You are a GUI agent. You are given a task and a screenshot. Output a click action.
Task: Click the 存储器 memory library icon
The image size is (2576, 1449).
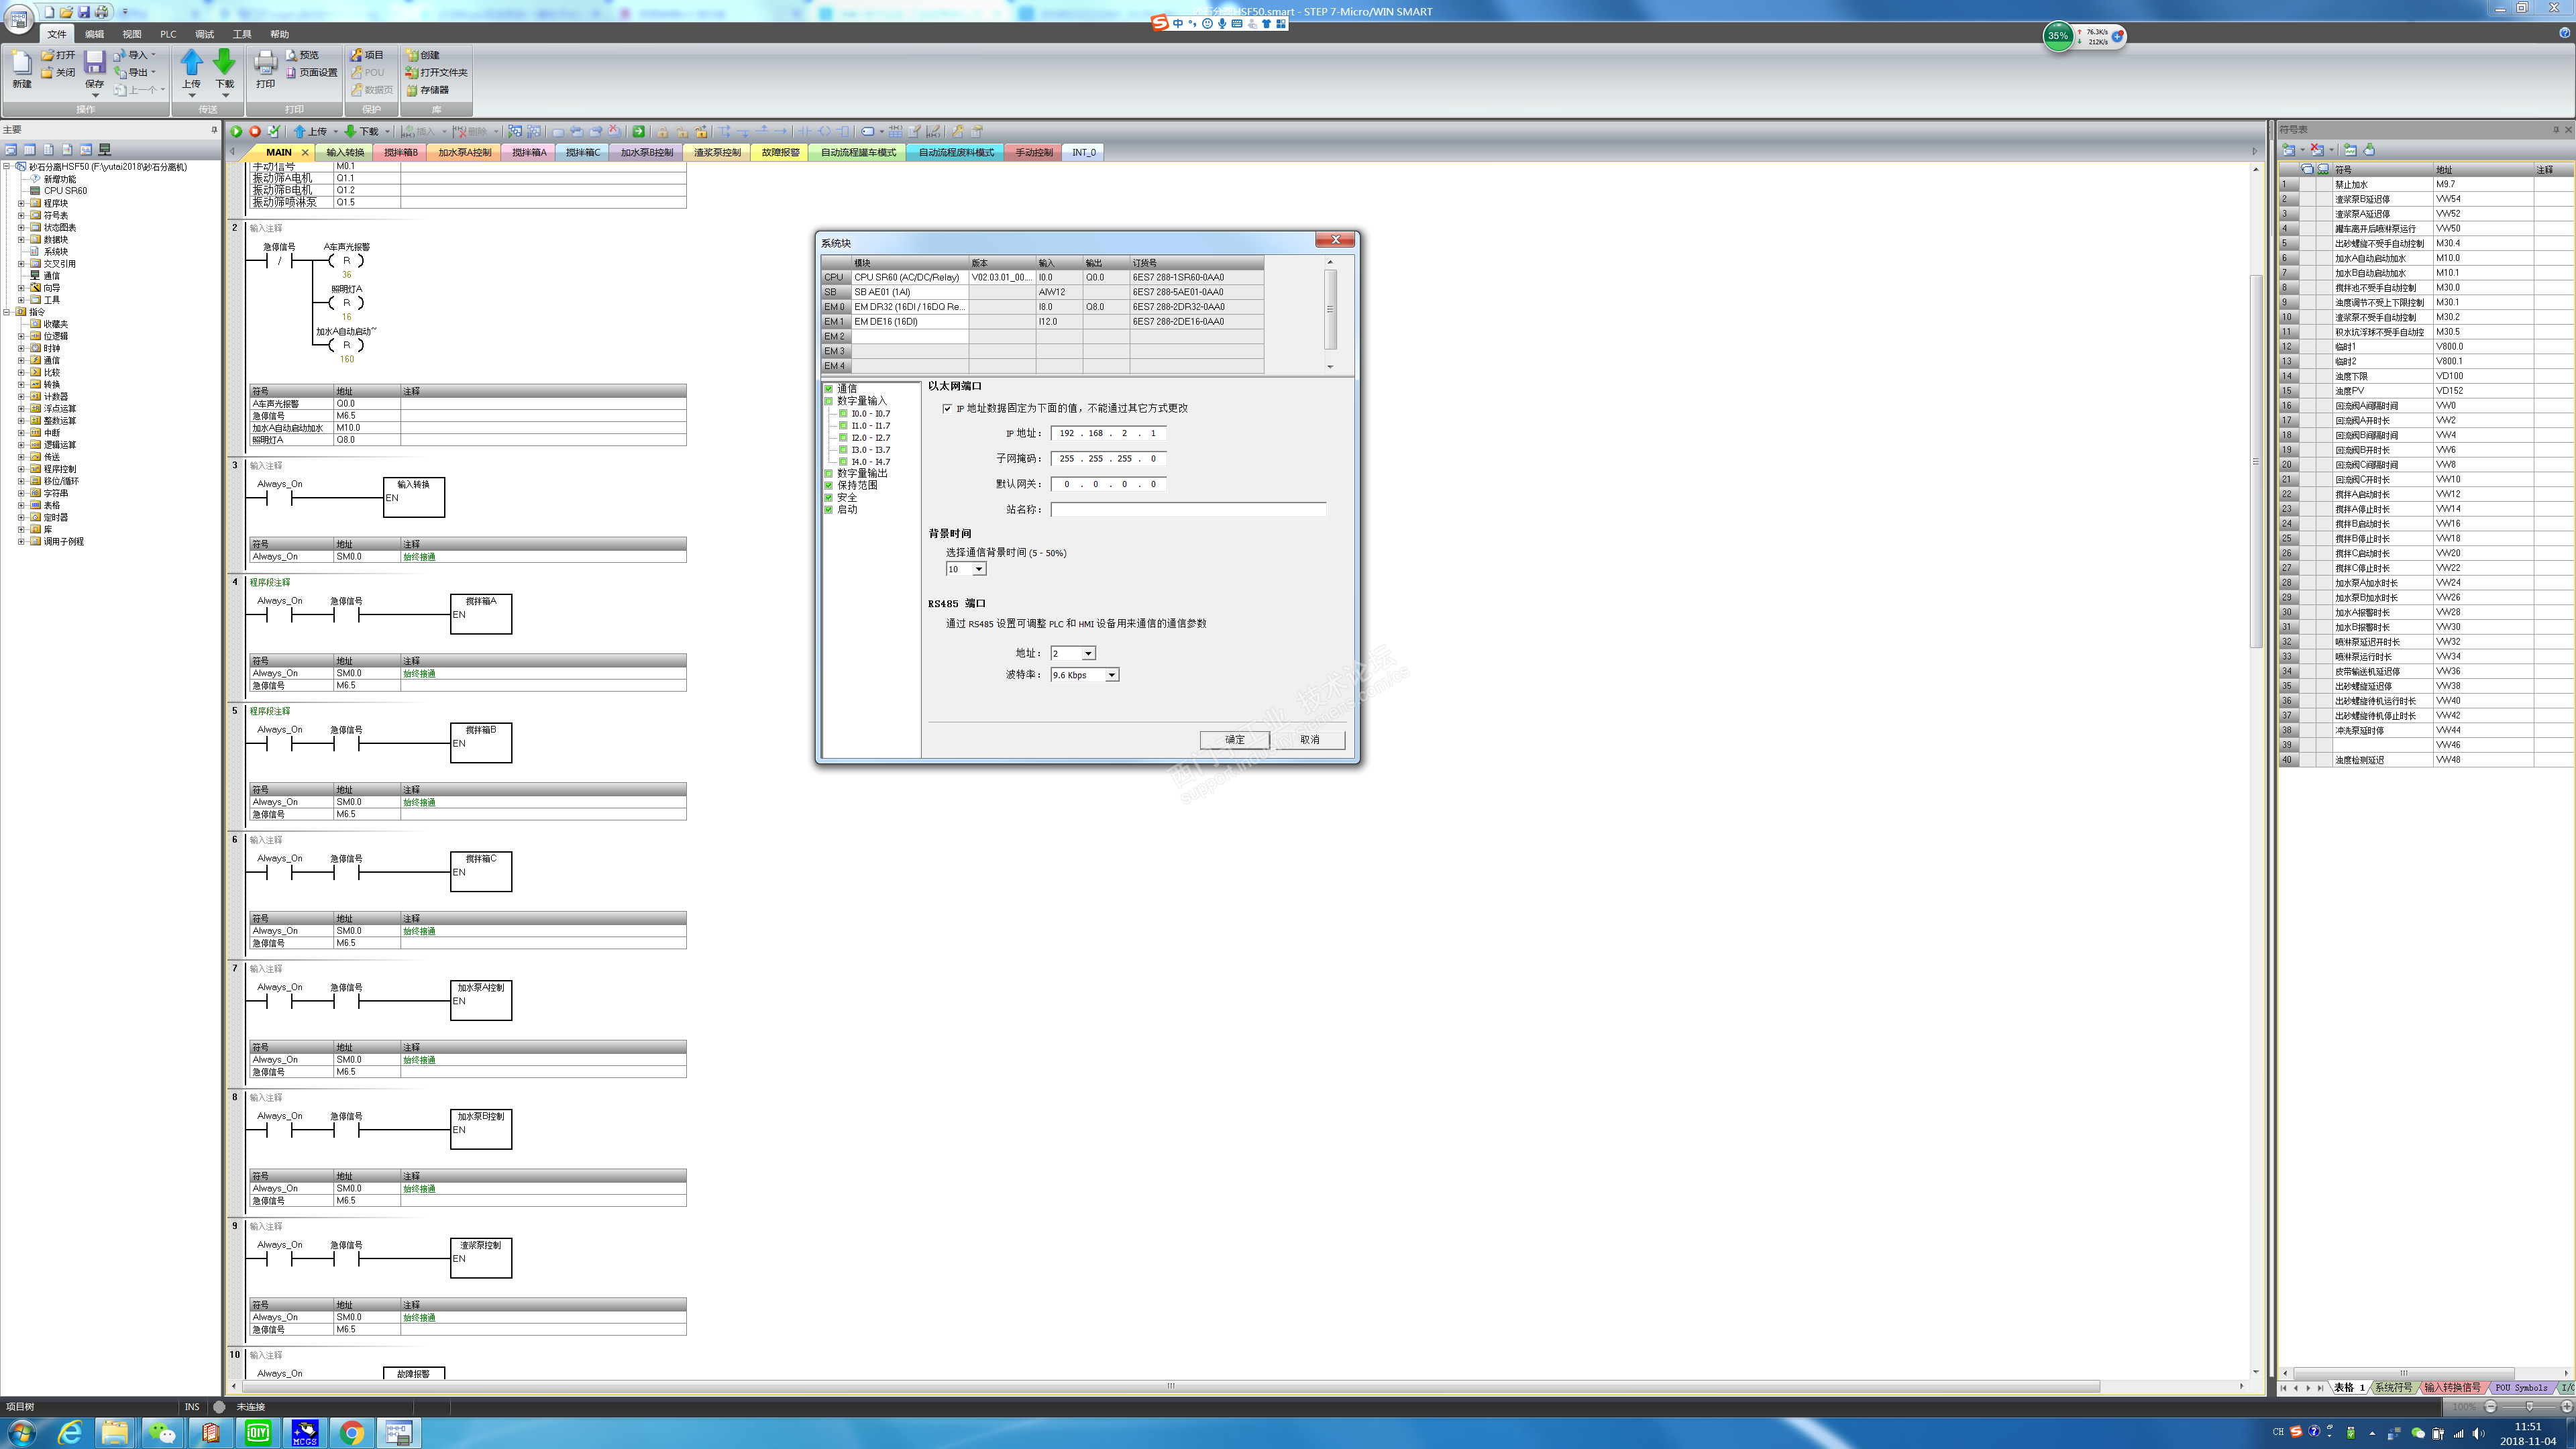pos(412,90)
